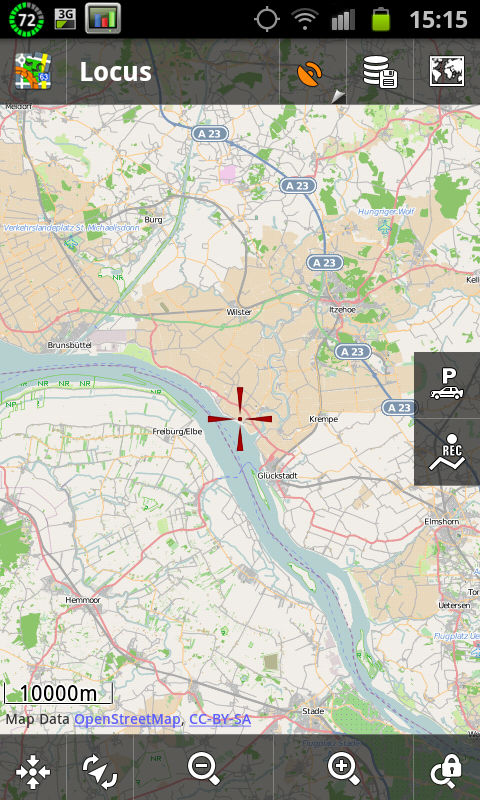Tap the parking car icon

click(447, 385)
